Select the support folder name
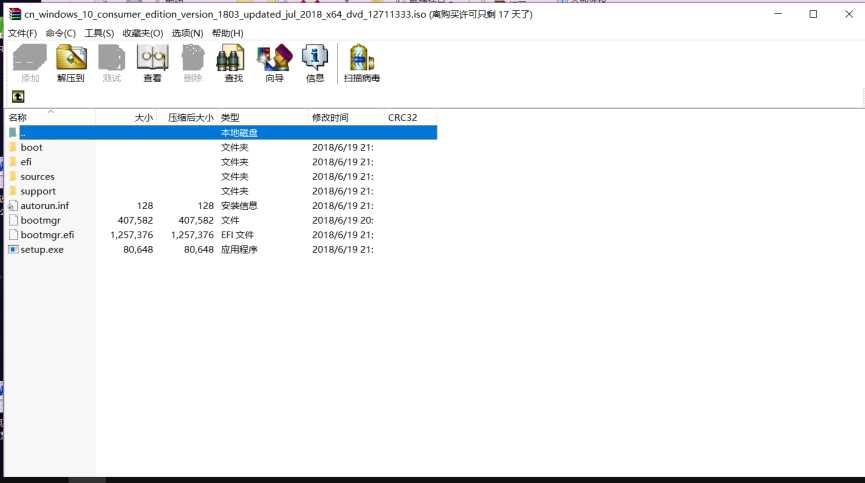The image size is (865, 483). coord(38,191)
